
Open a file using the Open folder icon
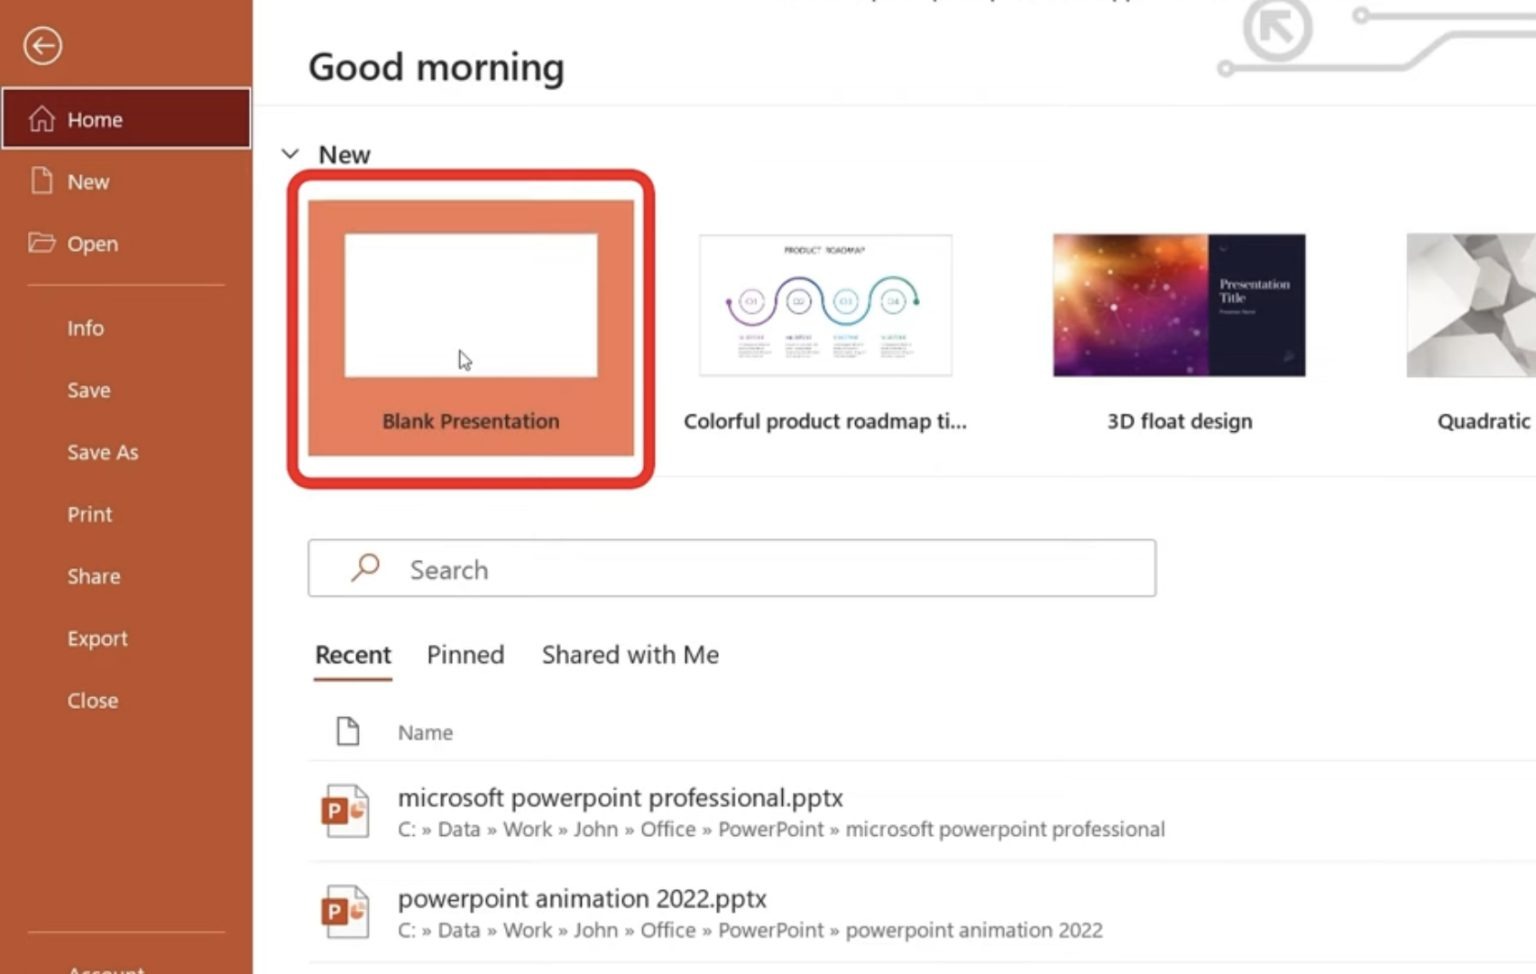92,243
